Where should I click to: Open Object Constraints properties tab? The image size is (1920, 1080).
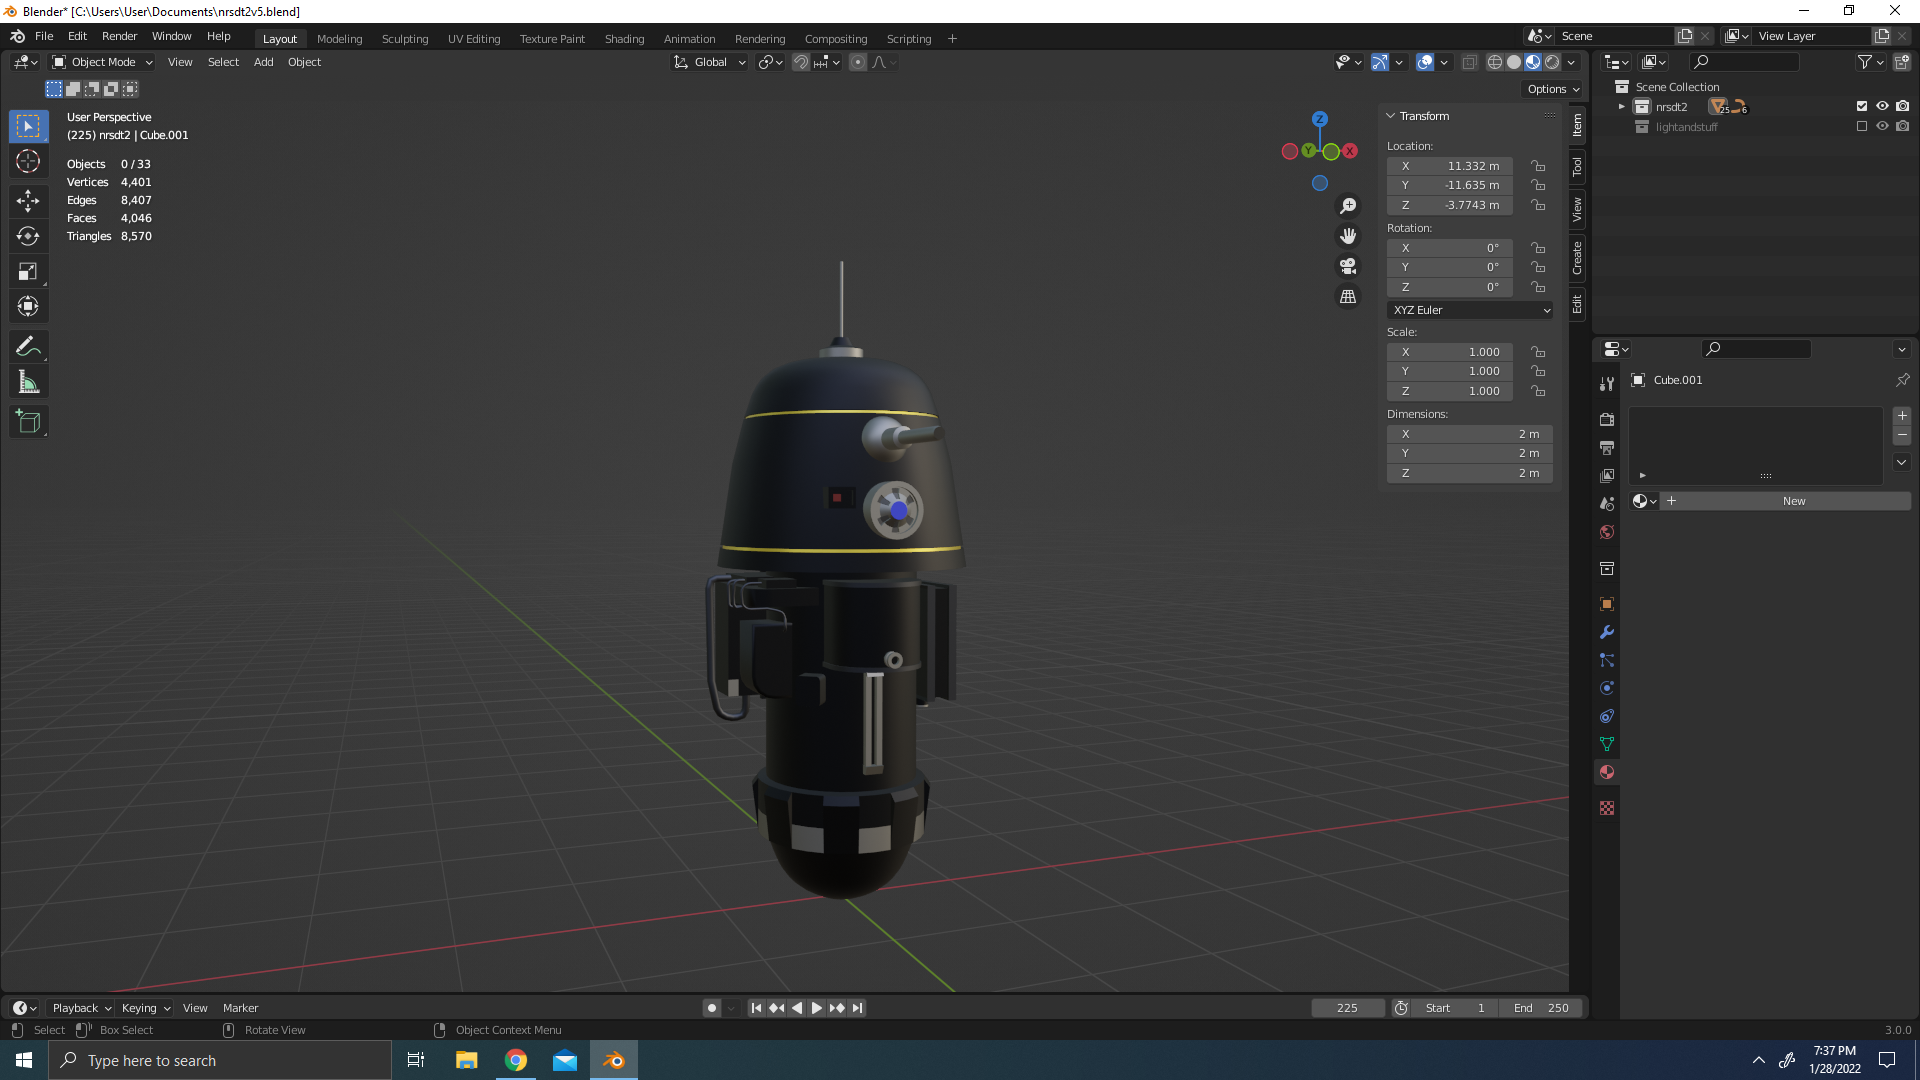pyautogui.click(x=1607, y=716)
